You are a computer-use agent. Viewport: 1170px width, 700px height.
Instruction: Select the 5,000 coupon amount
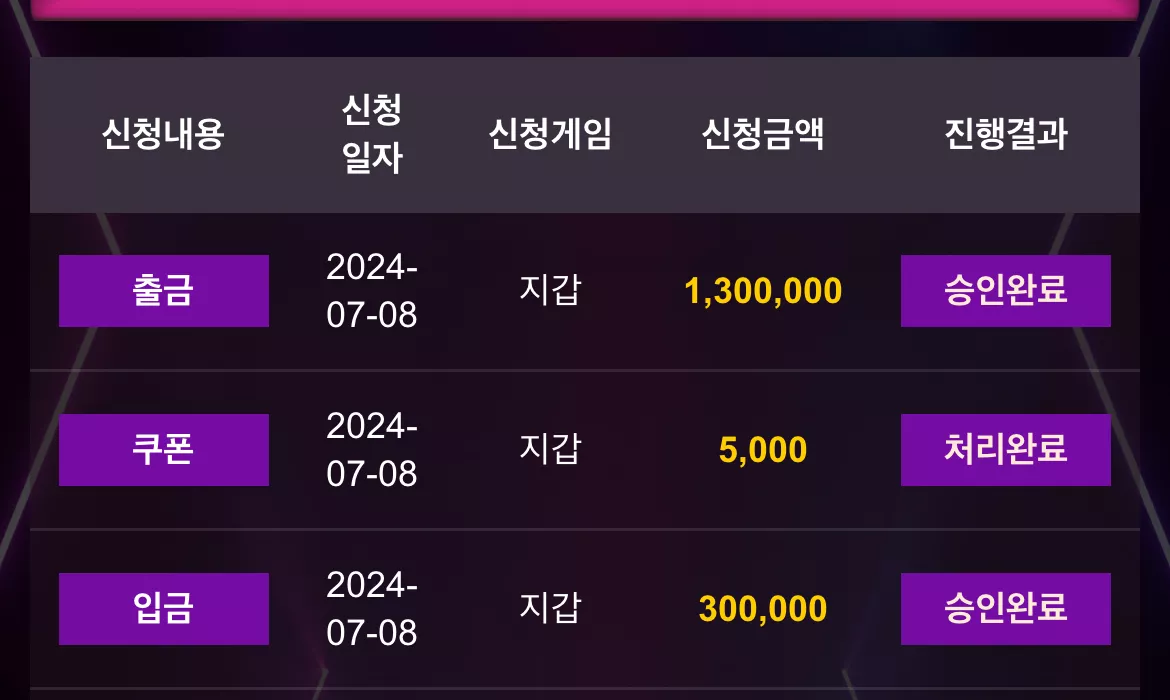[x=763, y=450]
